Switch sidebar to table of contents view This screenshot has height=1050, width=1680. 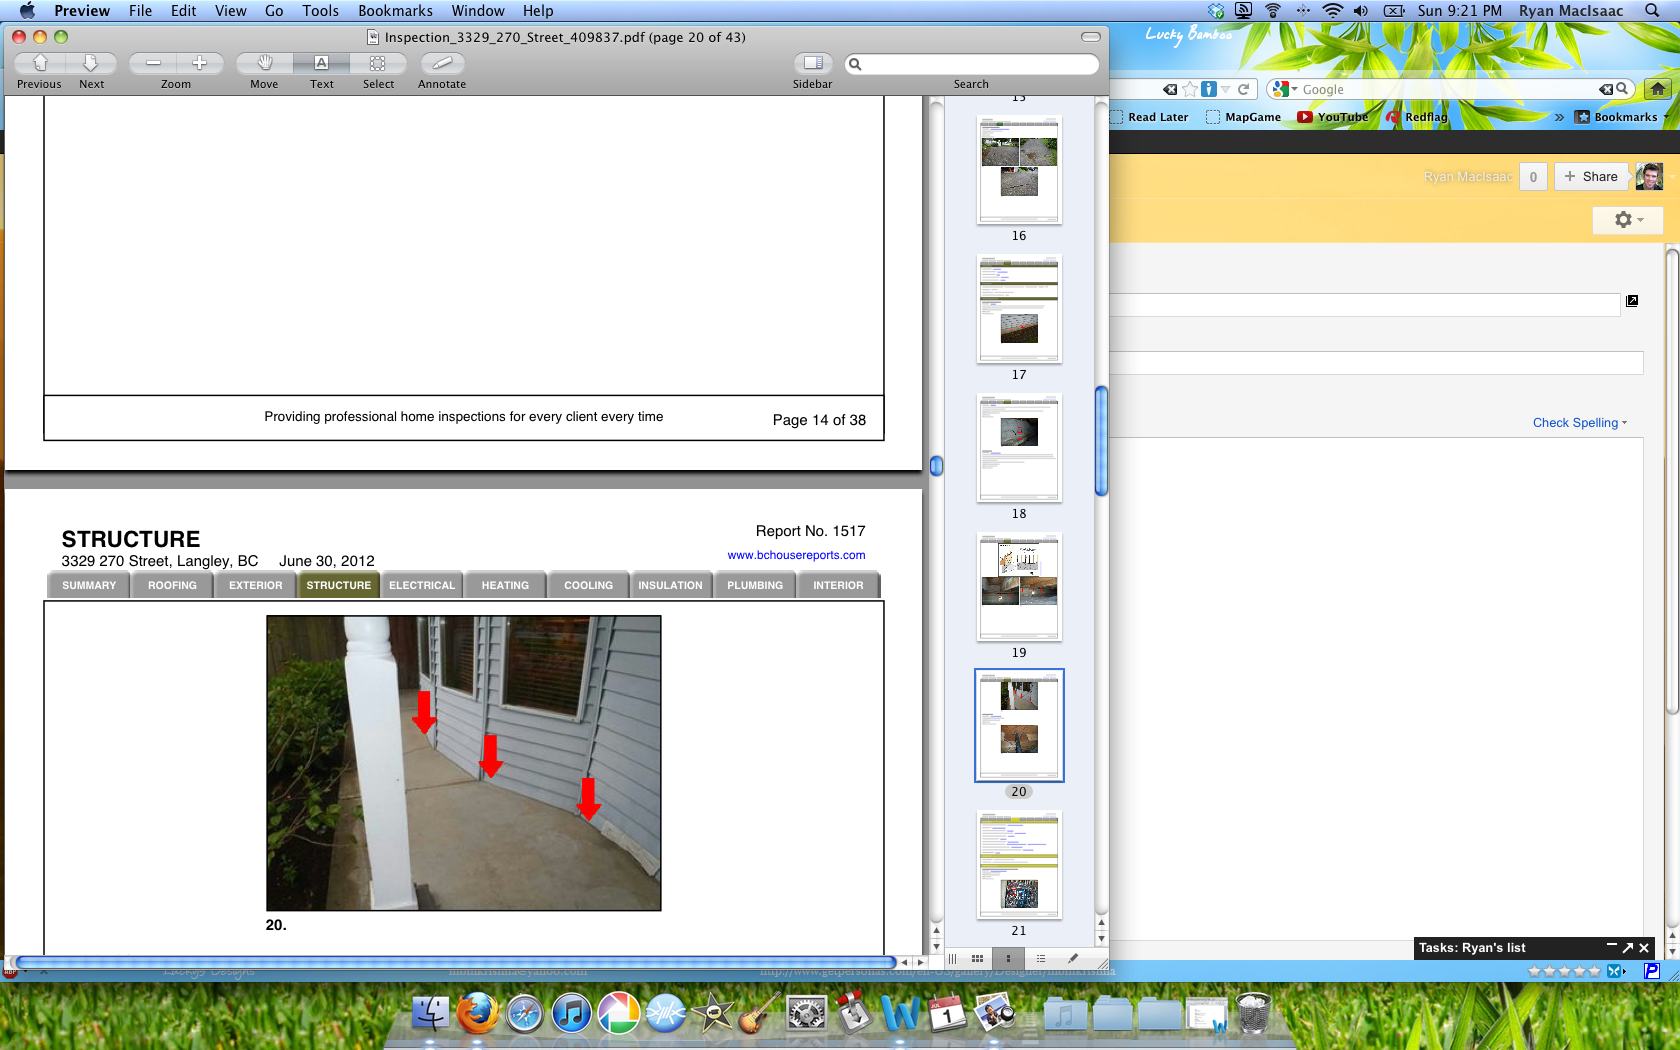(x=1041, y=958)
